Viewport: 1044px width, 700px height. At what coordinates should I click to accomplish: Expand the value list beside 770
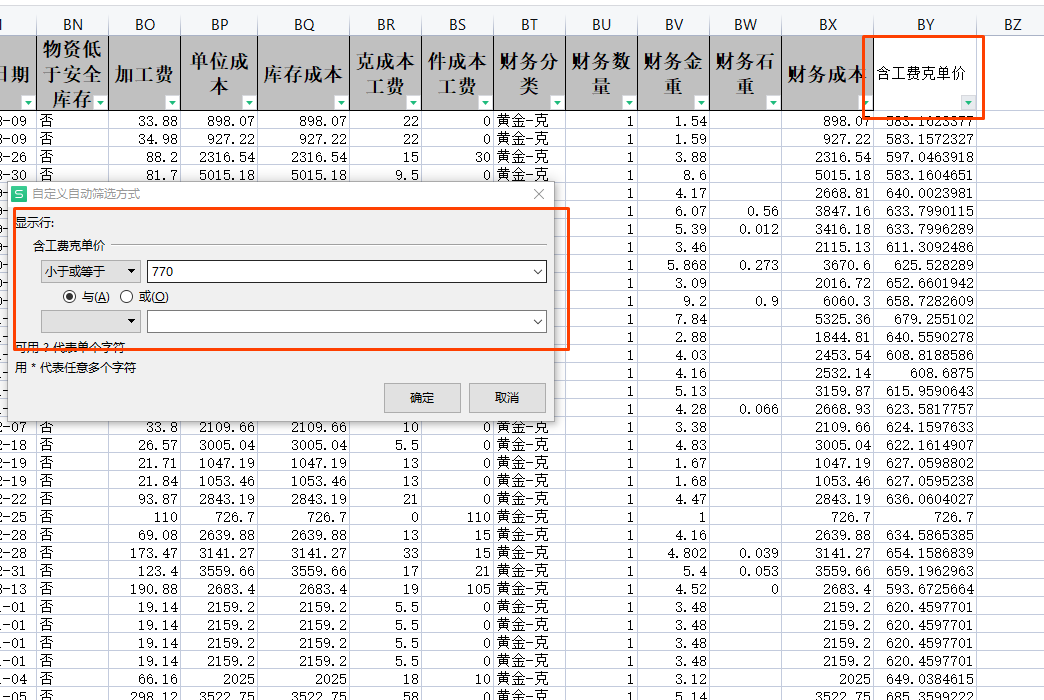pos(538,271)
